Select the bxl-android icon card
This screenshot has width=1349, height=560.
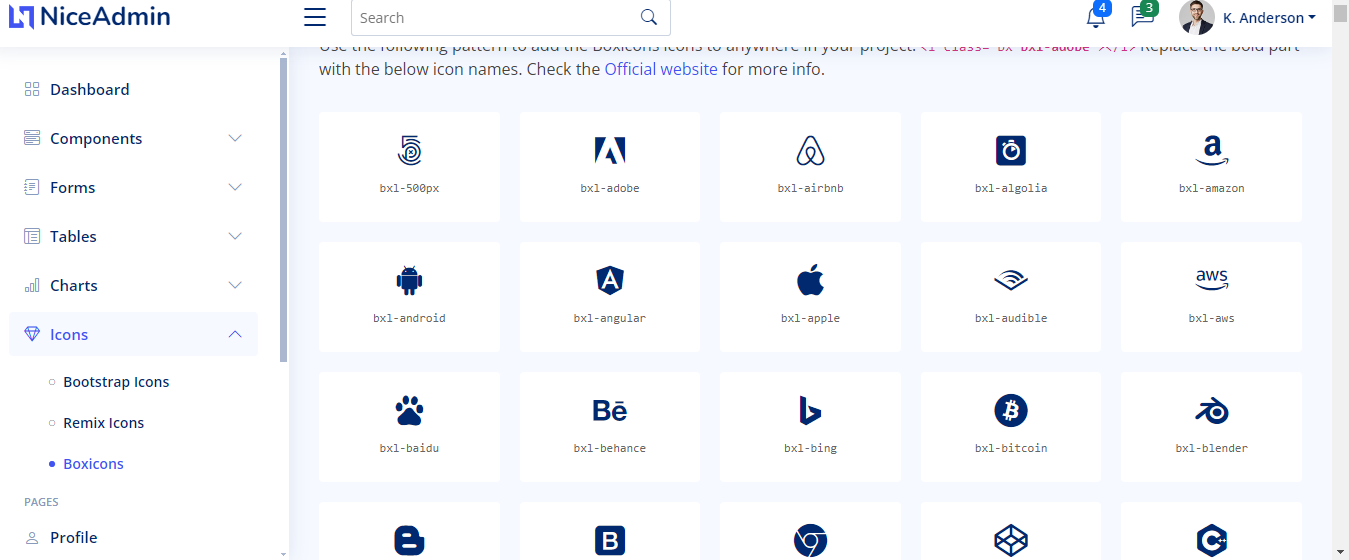(409, 297)
